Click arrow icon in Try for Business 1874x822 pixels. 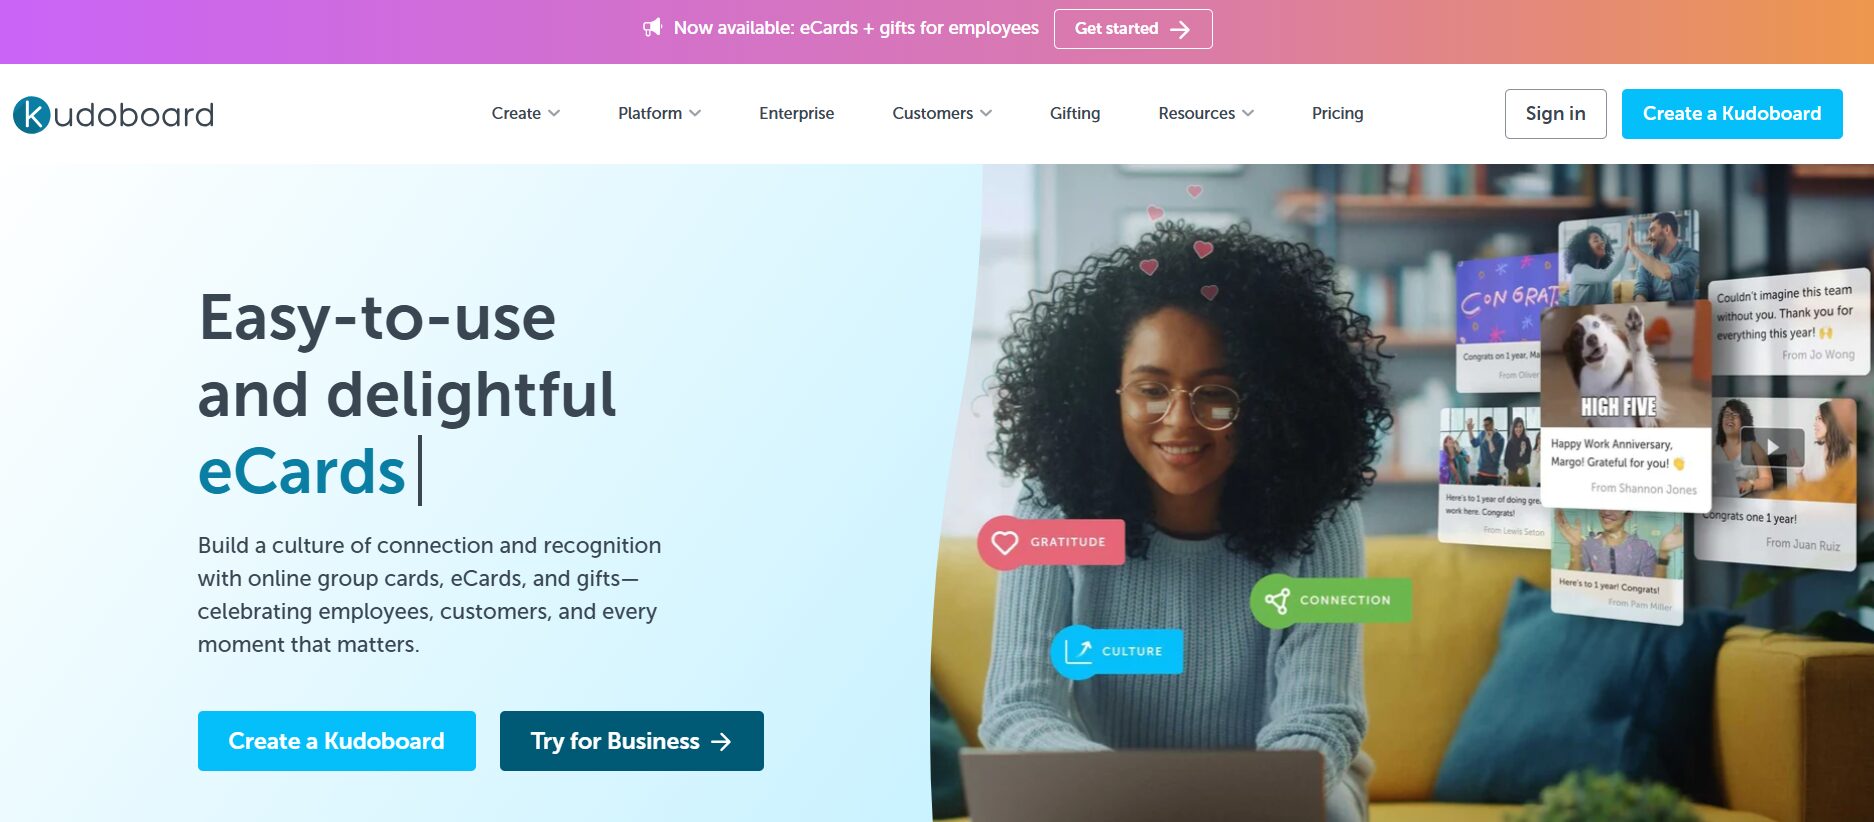[x=721, y=742]
